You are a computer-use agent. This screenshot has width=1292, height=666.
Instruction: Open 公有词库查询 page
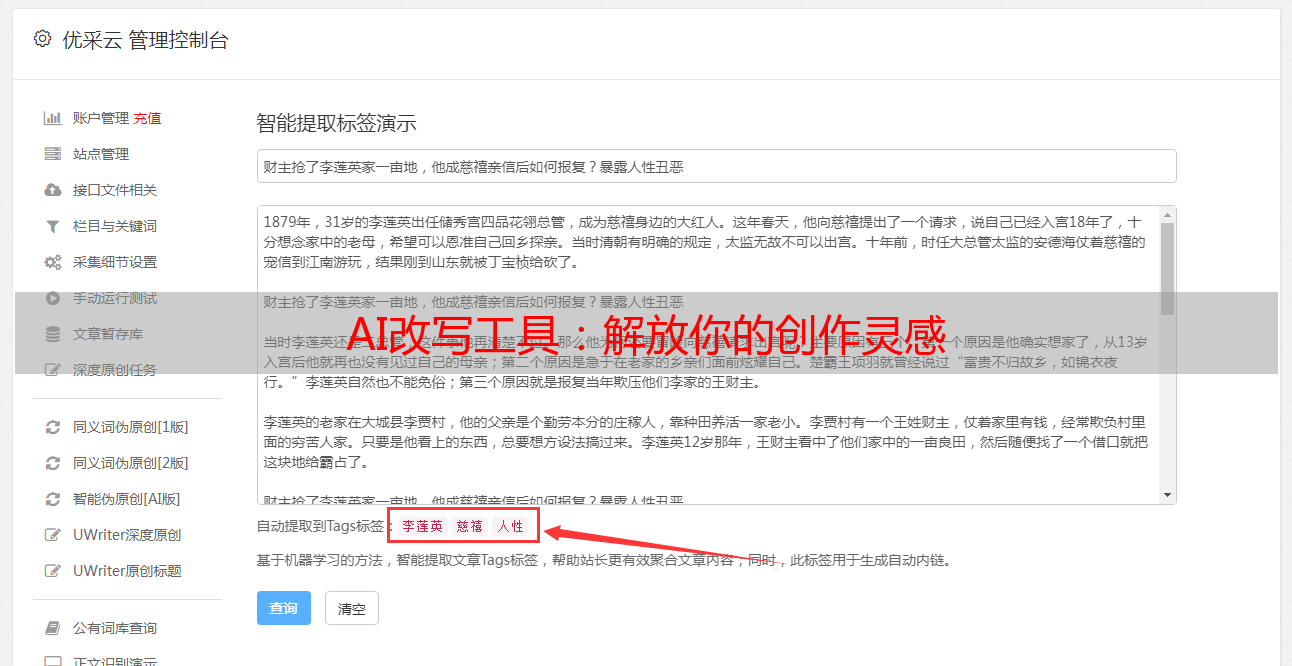[x=115, y=628]
